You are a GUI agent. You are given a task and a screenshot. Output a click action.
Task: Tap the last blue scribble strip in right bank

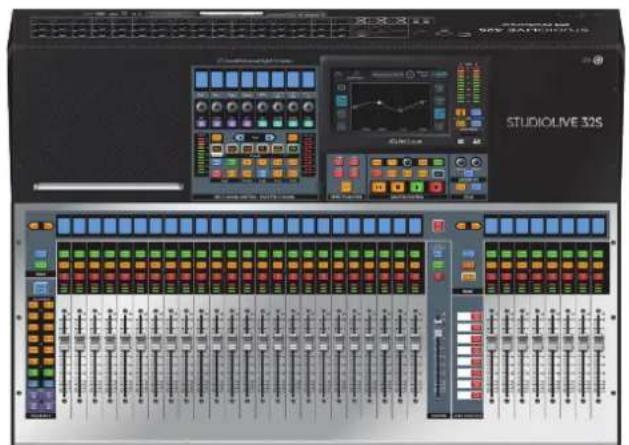point(598,226)
